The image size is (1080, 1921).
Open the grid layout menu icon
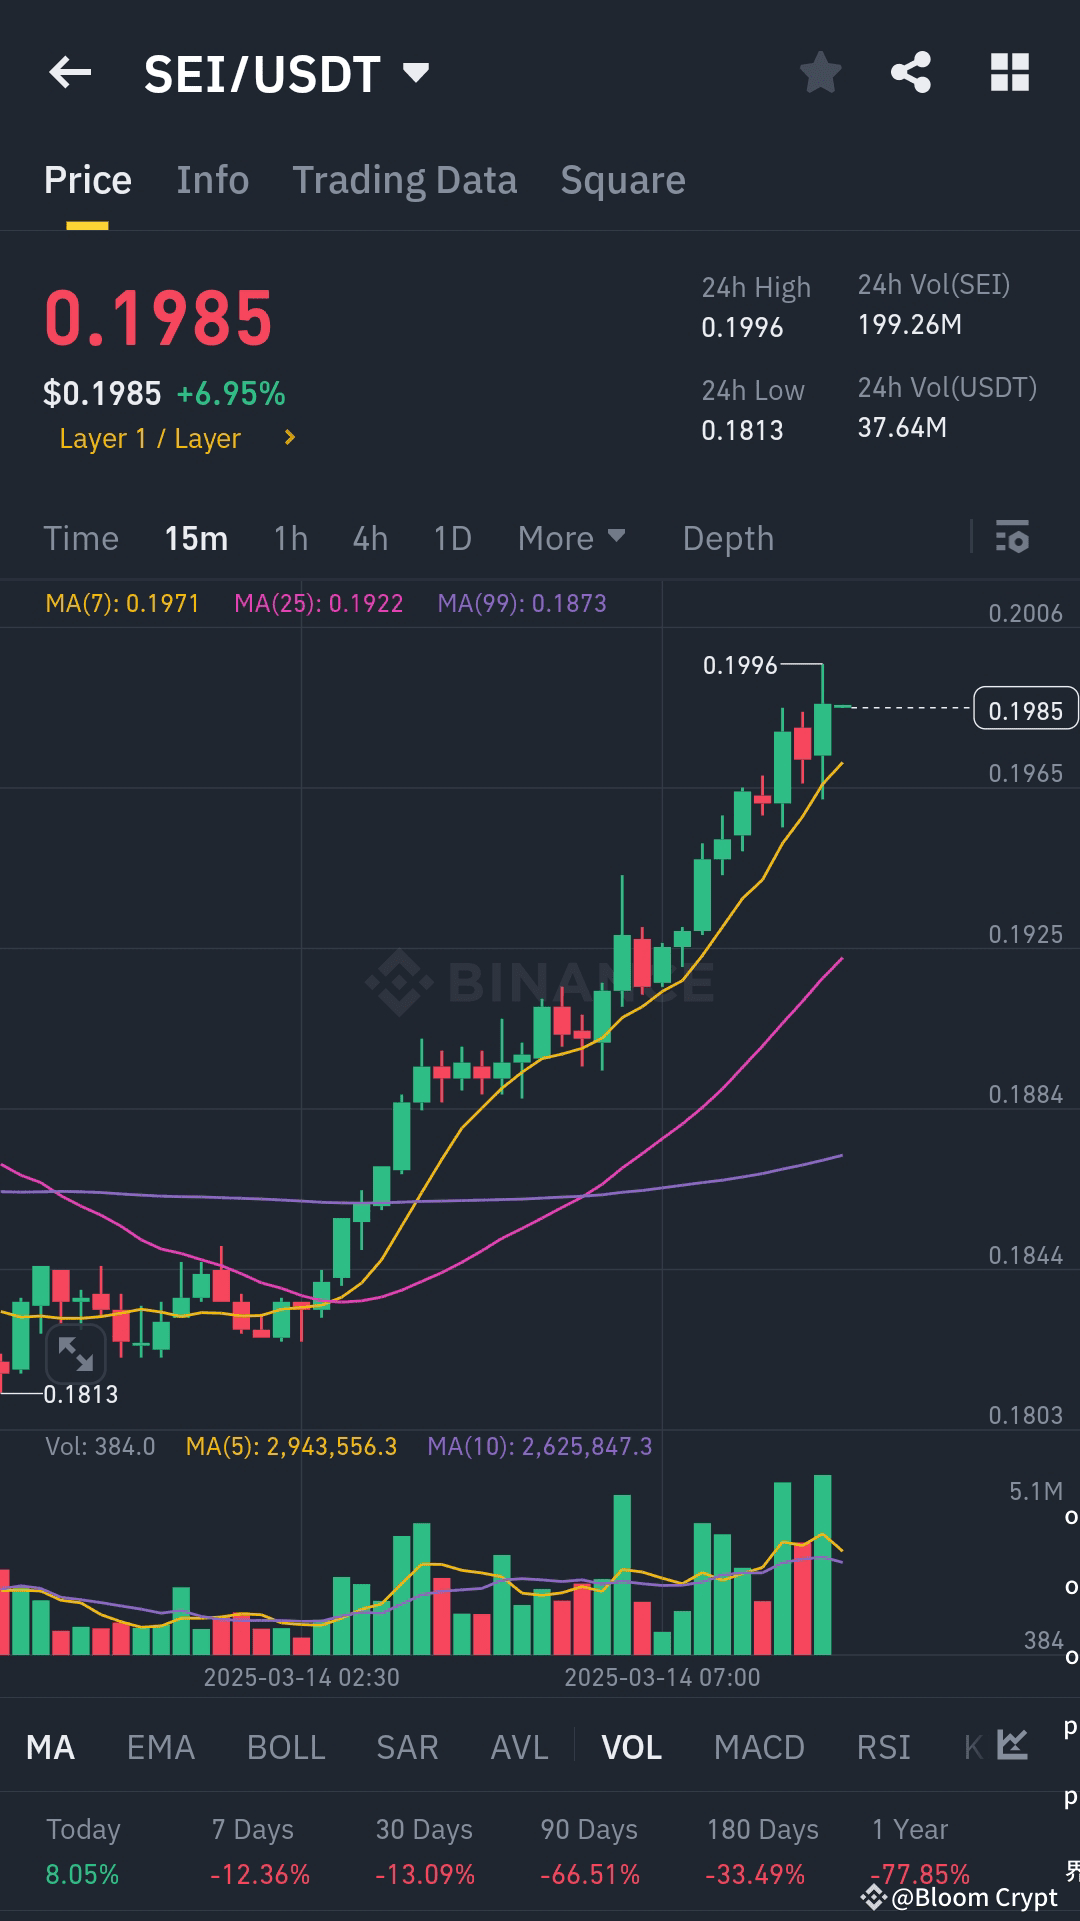click(1010, 72)
